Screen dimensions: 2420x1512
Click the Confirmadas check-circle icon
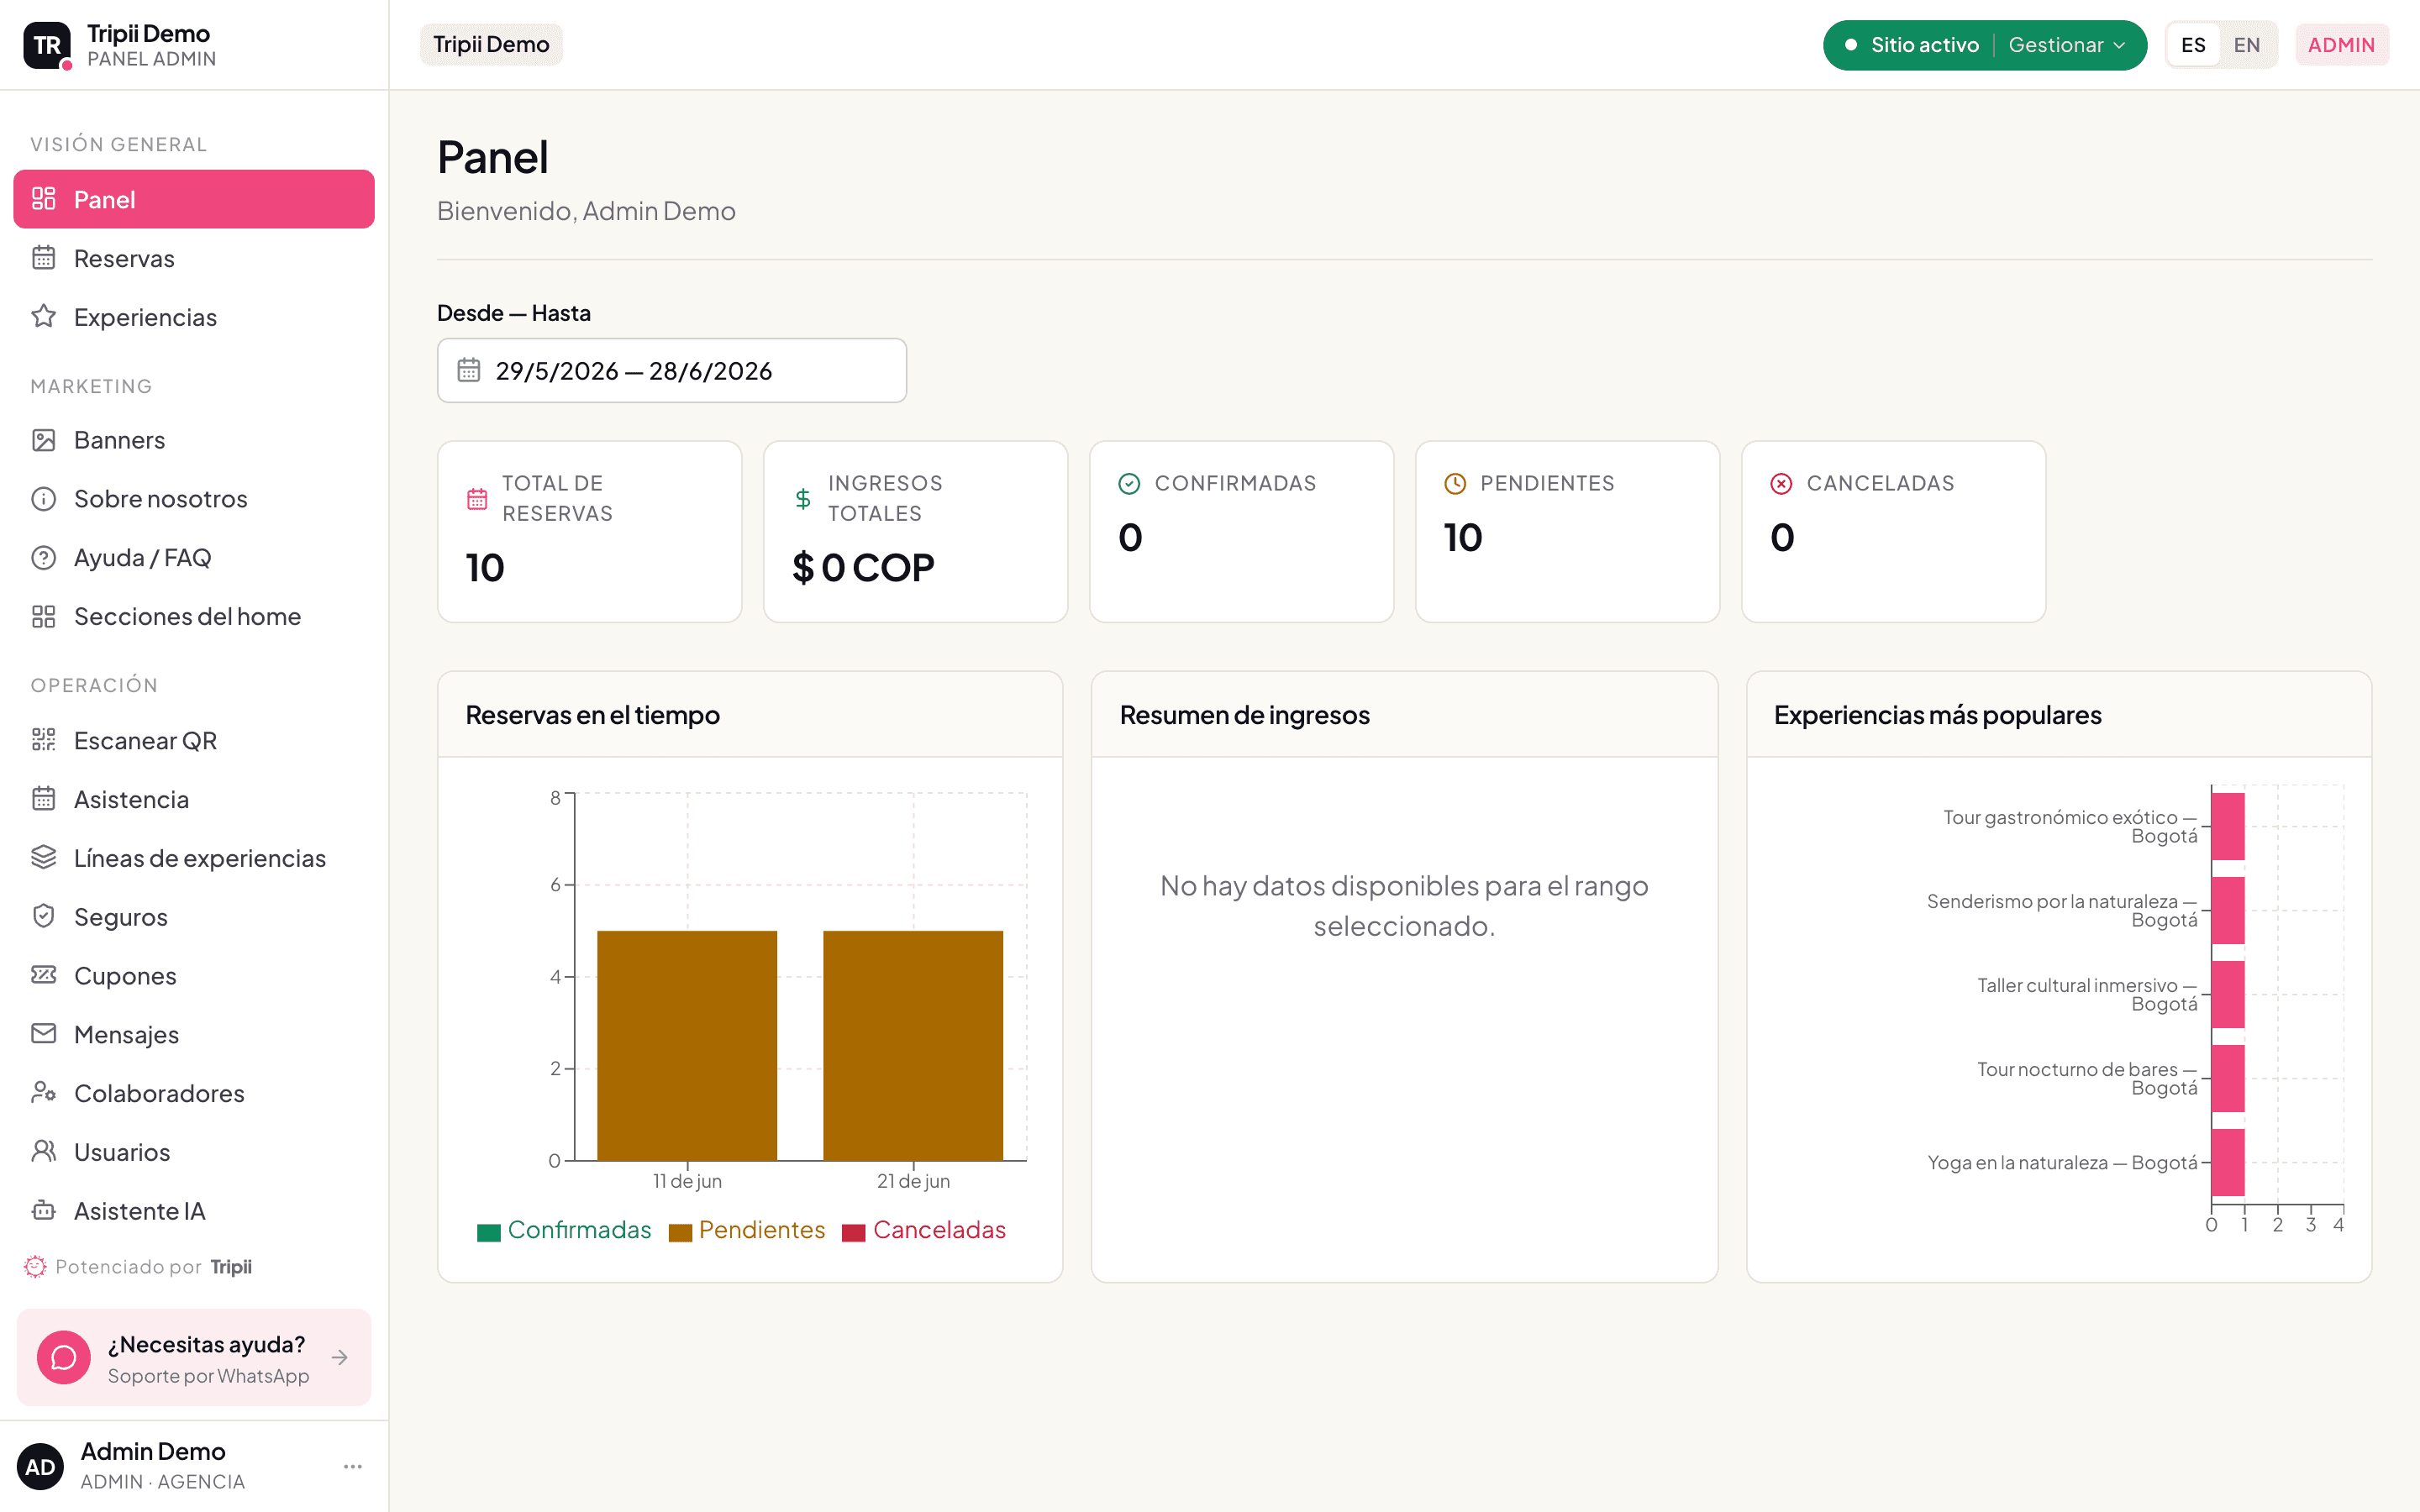point(1129,484)
